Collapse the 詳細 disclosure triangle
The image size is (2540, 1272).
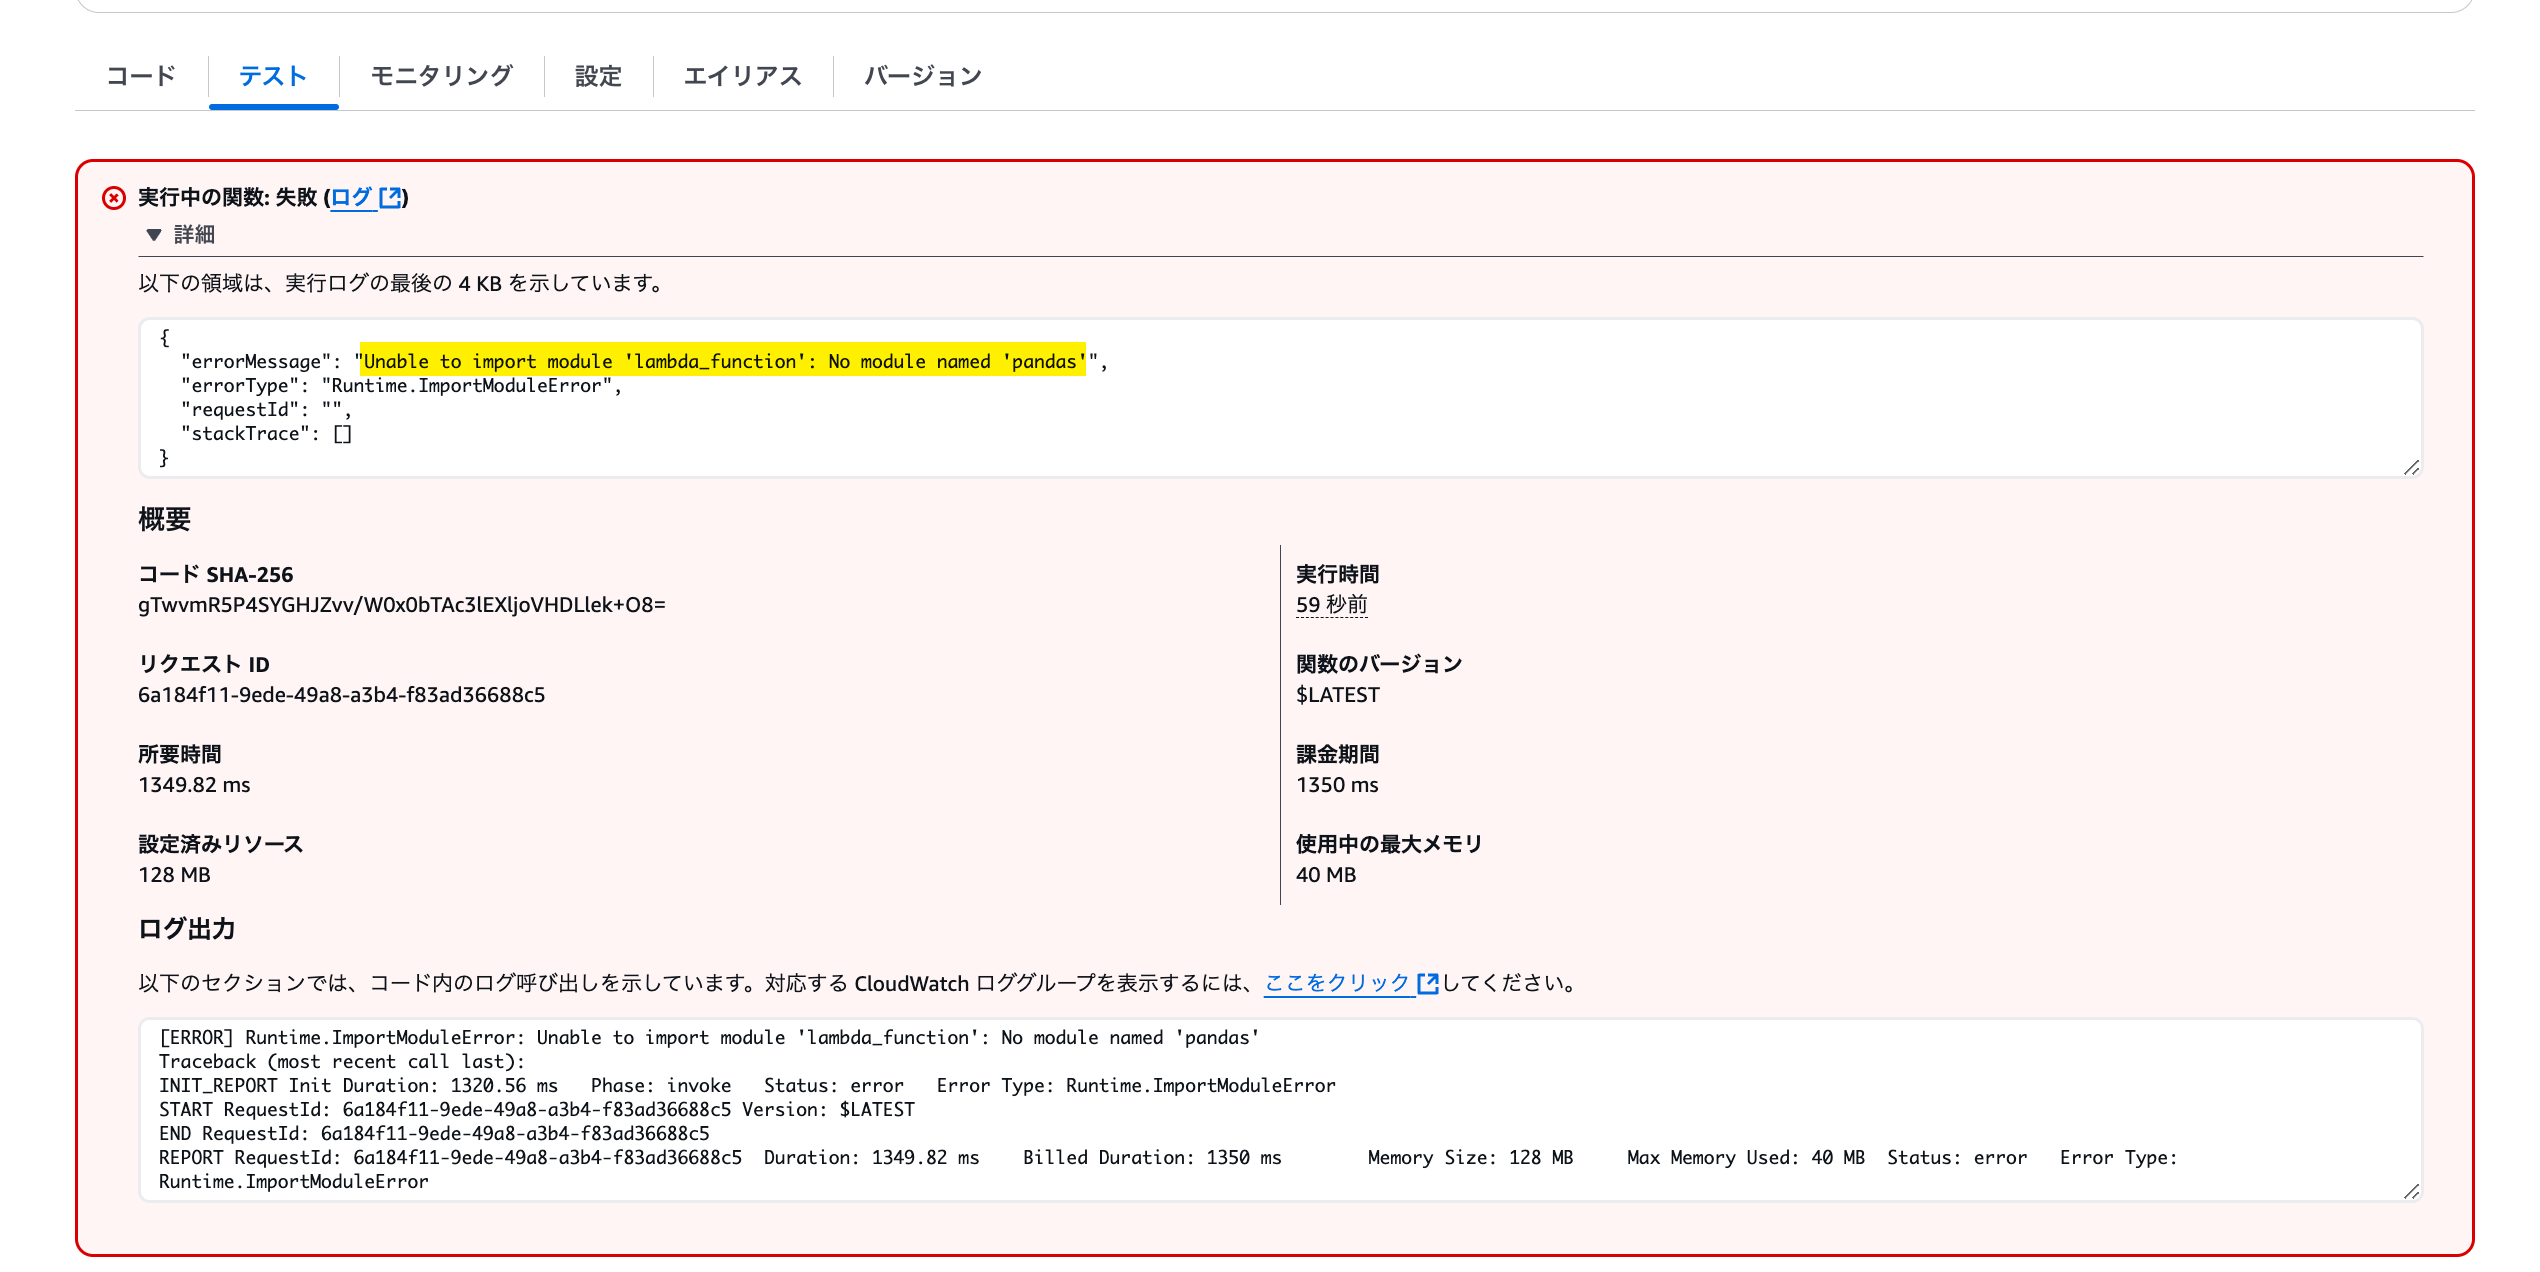[153, 235]
